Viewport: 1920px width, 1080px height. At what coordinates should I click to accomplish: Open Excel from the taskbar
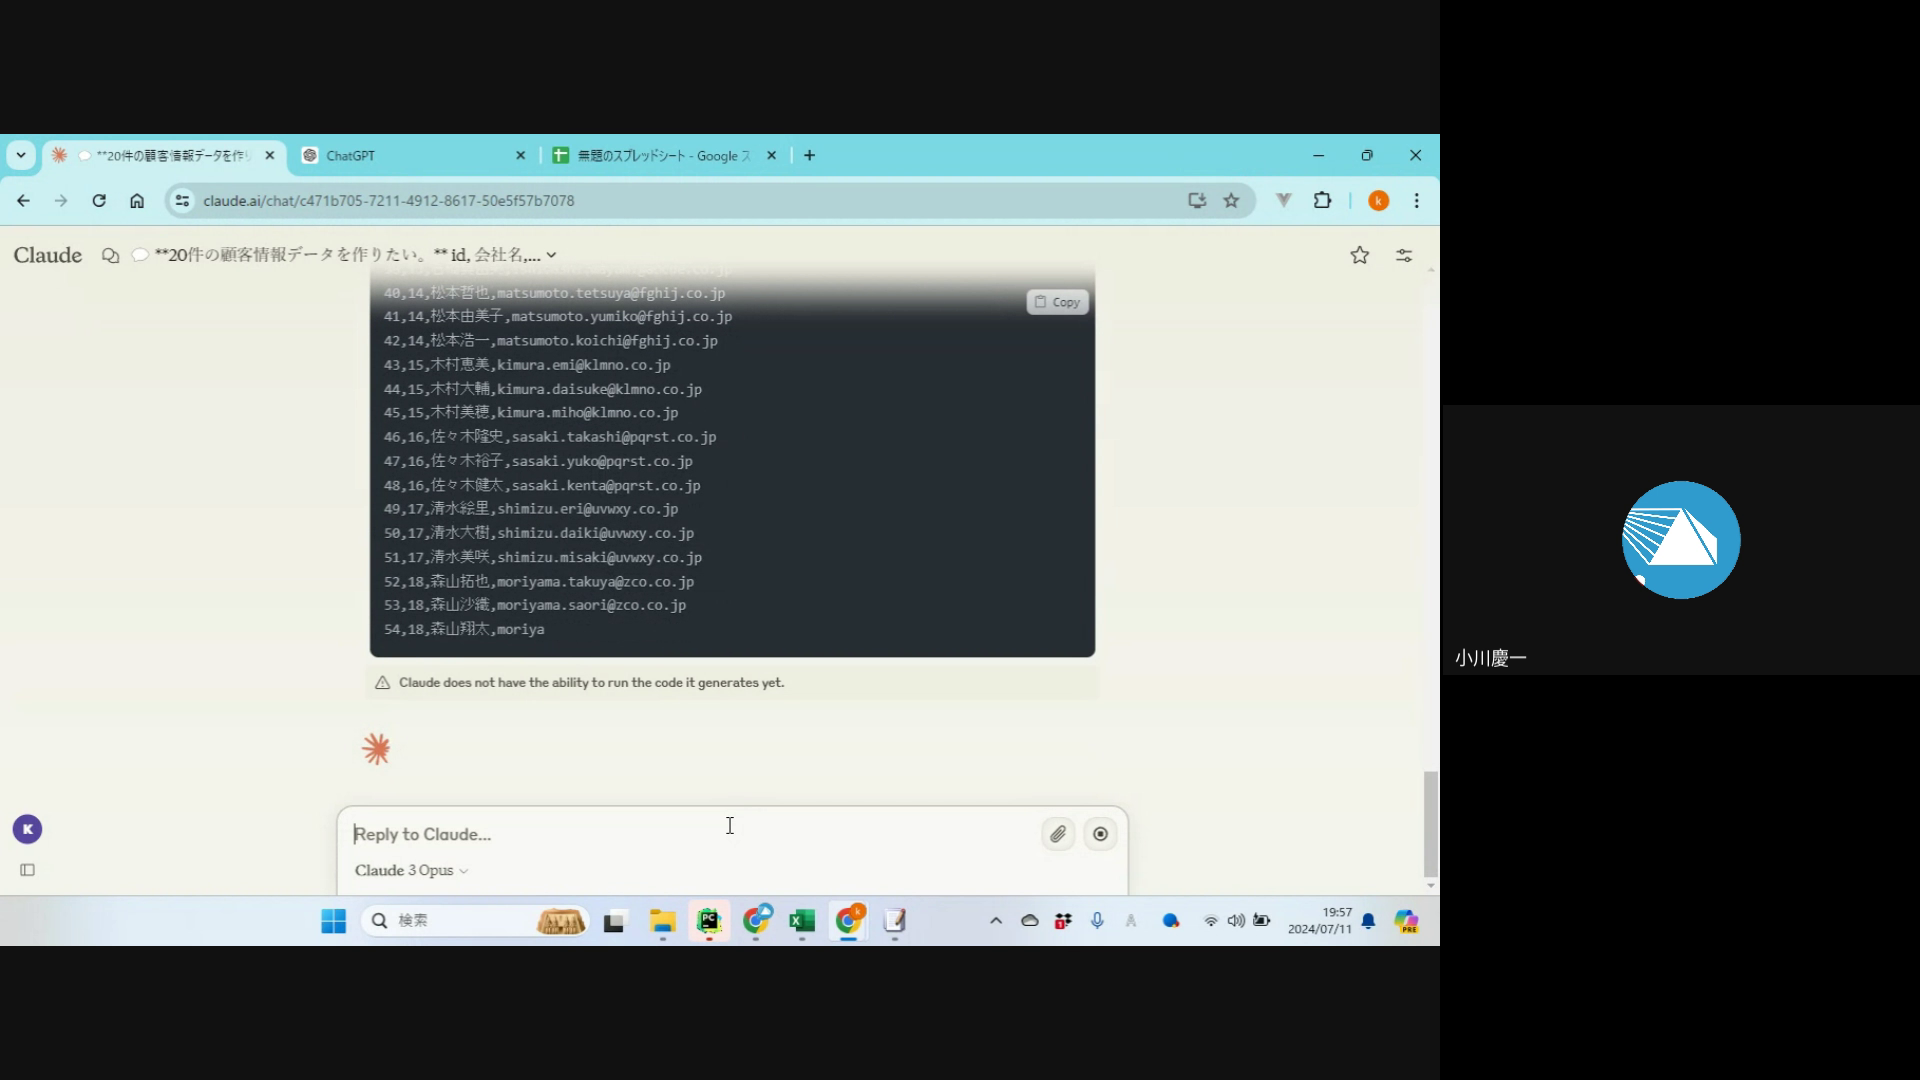(x=802, y=921)
